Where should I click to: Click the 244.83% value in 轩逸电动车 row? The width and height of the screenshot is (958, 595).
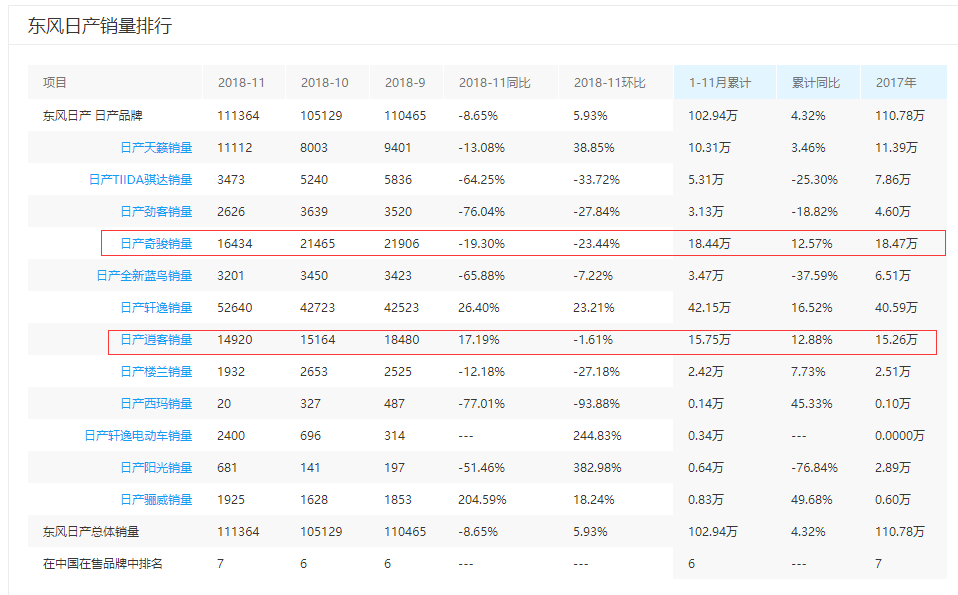pyautogui.click(x=597, y=436)
